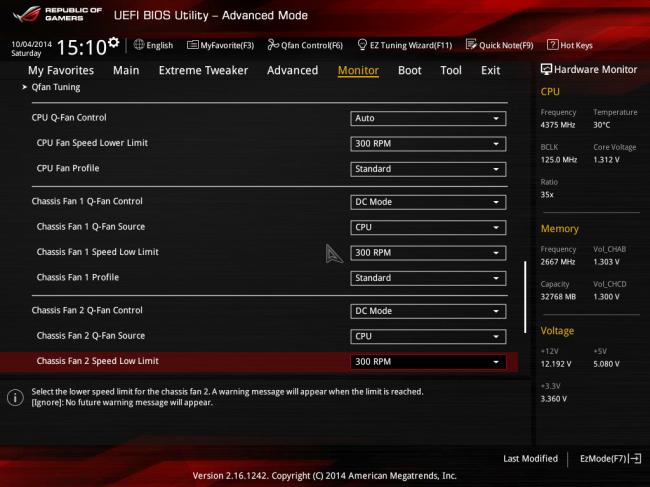Select the CPU Fan Profile label
The width and height of the screenshot is (650, 487).
(x=68, y=168)
